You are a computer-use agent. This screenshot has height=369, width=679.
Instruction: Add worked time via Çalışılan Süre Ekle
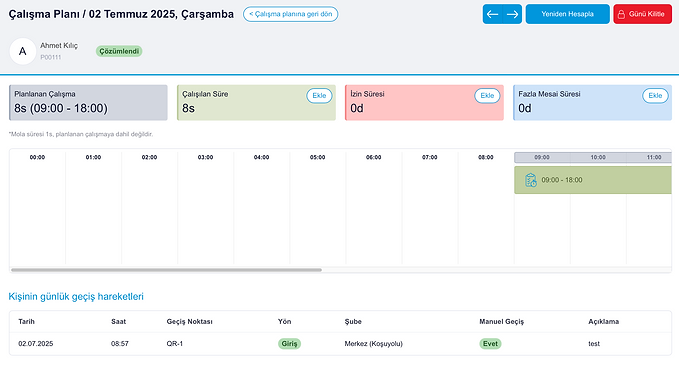pyautogui.click(x=319, y=96)
